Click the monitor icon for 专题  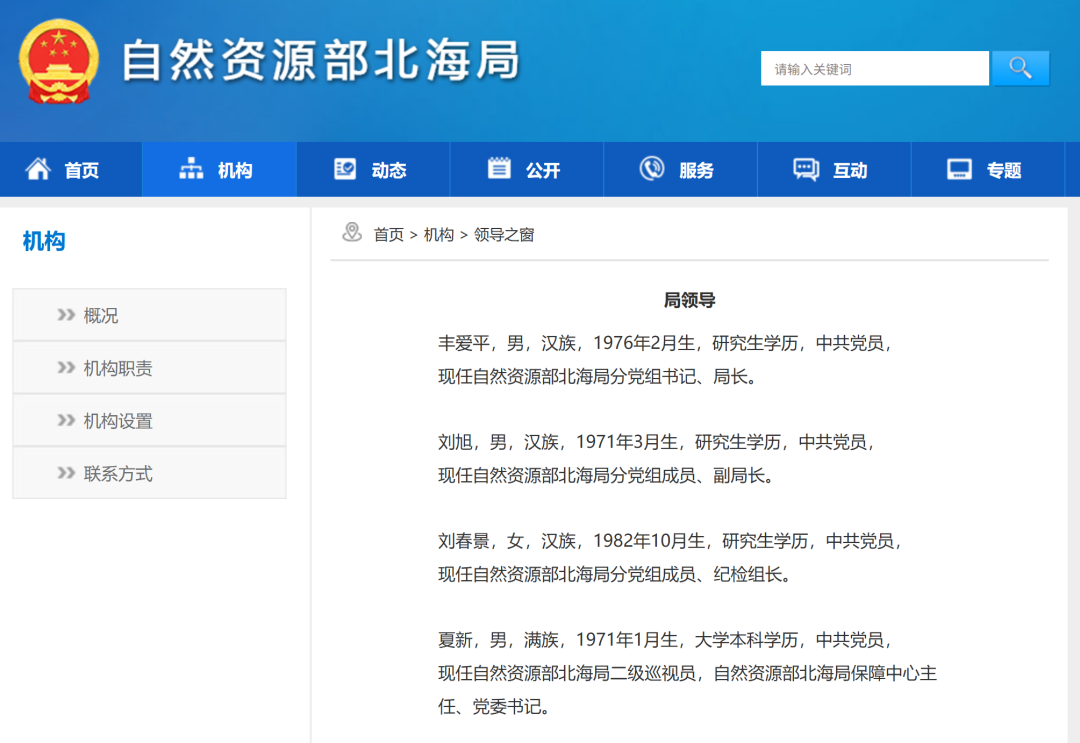pyautogui.click(x=960, y=169)
